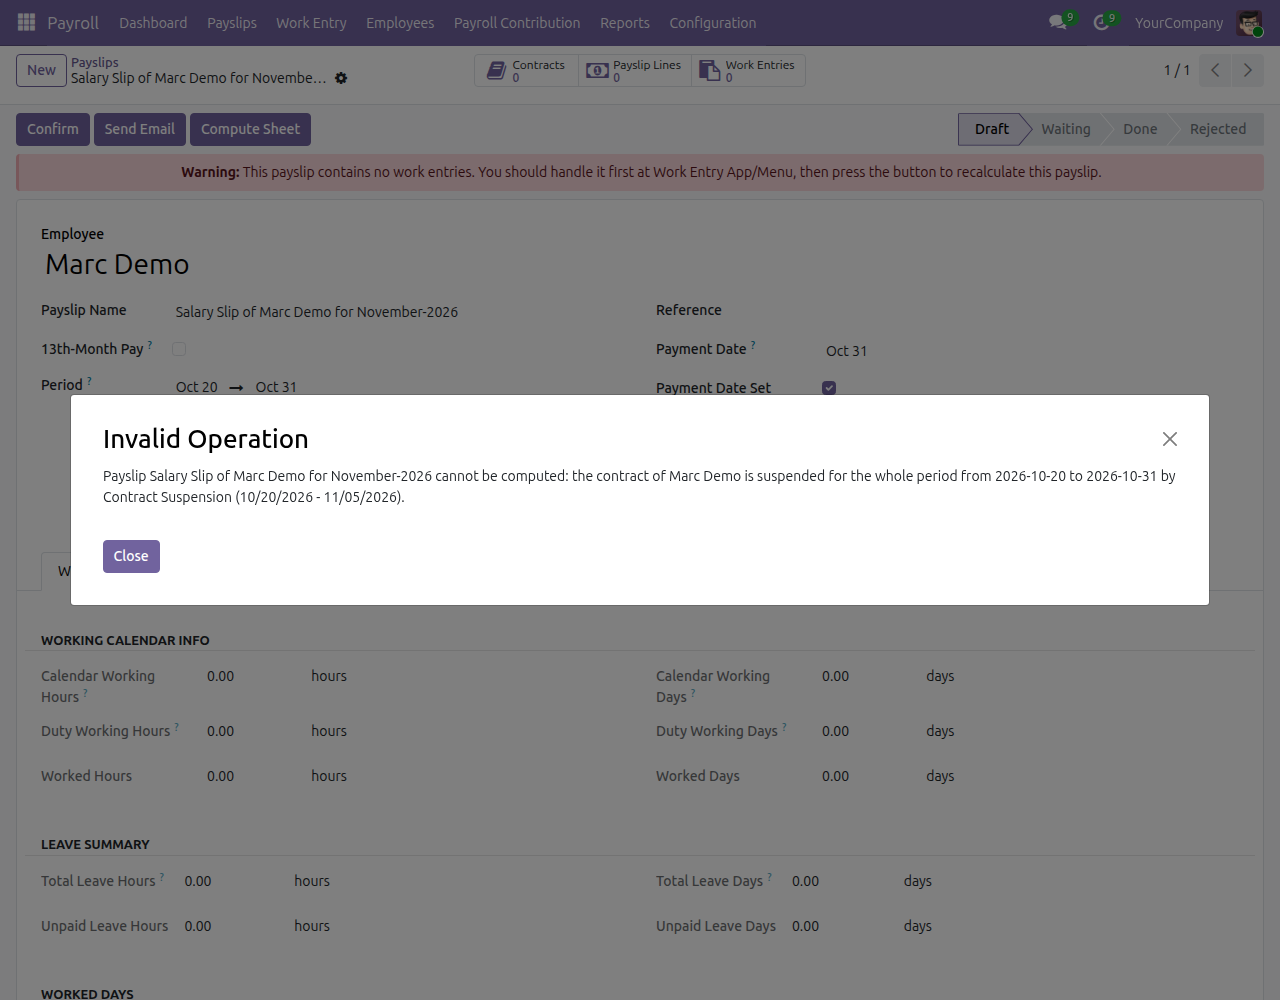This screenshot has width=1280, height=1000.
Task: Expand the Configuration menu
Action: (x=713, y=23)
